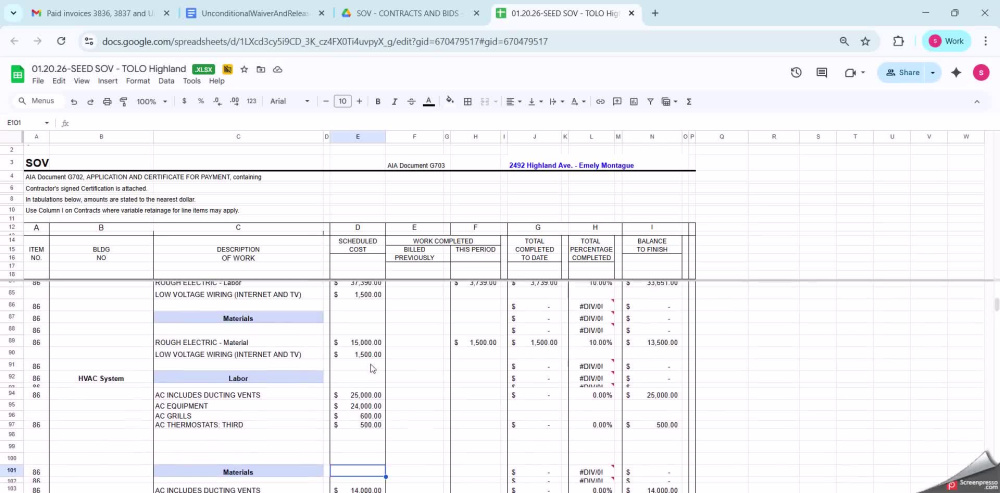The height and width of the screenshot is (493, 1000).
Task: Format as percent icon
Action: pyautogui.click(x=201, y=101)
